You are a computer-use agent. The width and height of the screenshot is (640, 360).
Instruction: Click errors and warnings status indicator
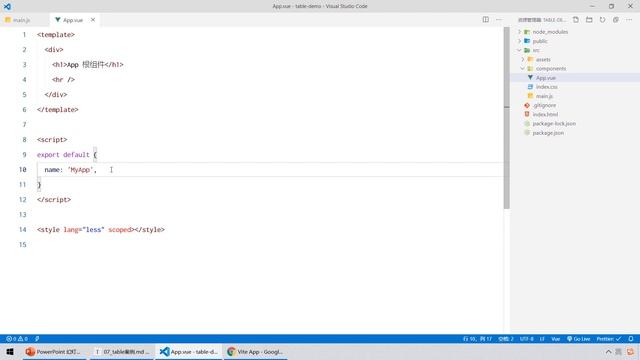17,339
